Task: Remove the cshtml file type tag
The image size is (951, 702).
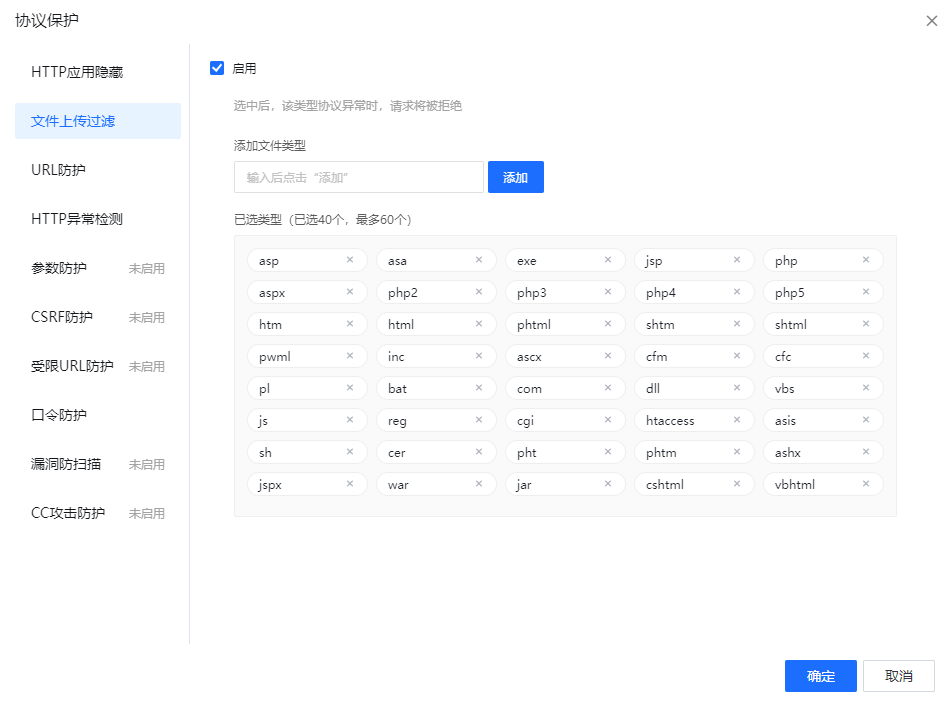Action: pos(737,484)
